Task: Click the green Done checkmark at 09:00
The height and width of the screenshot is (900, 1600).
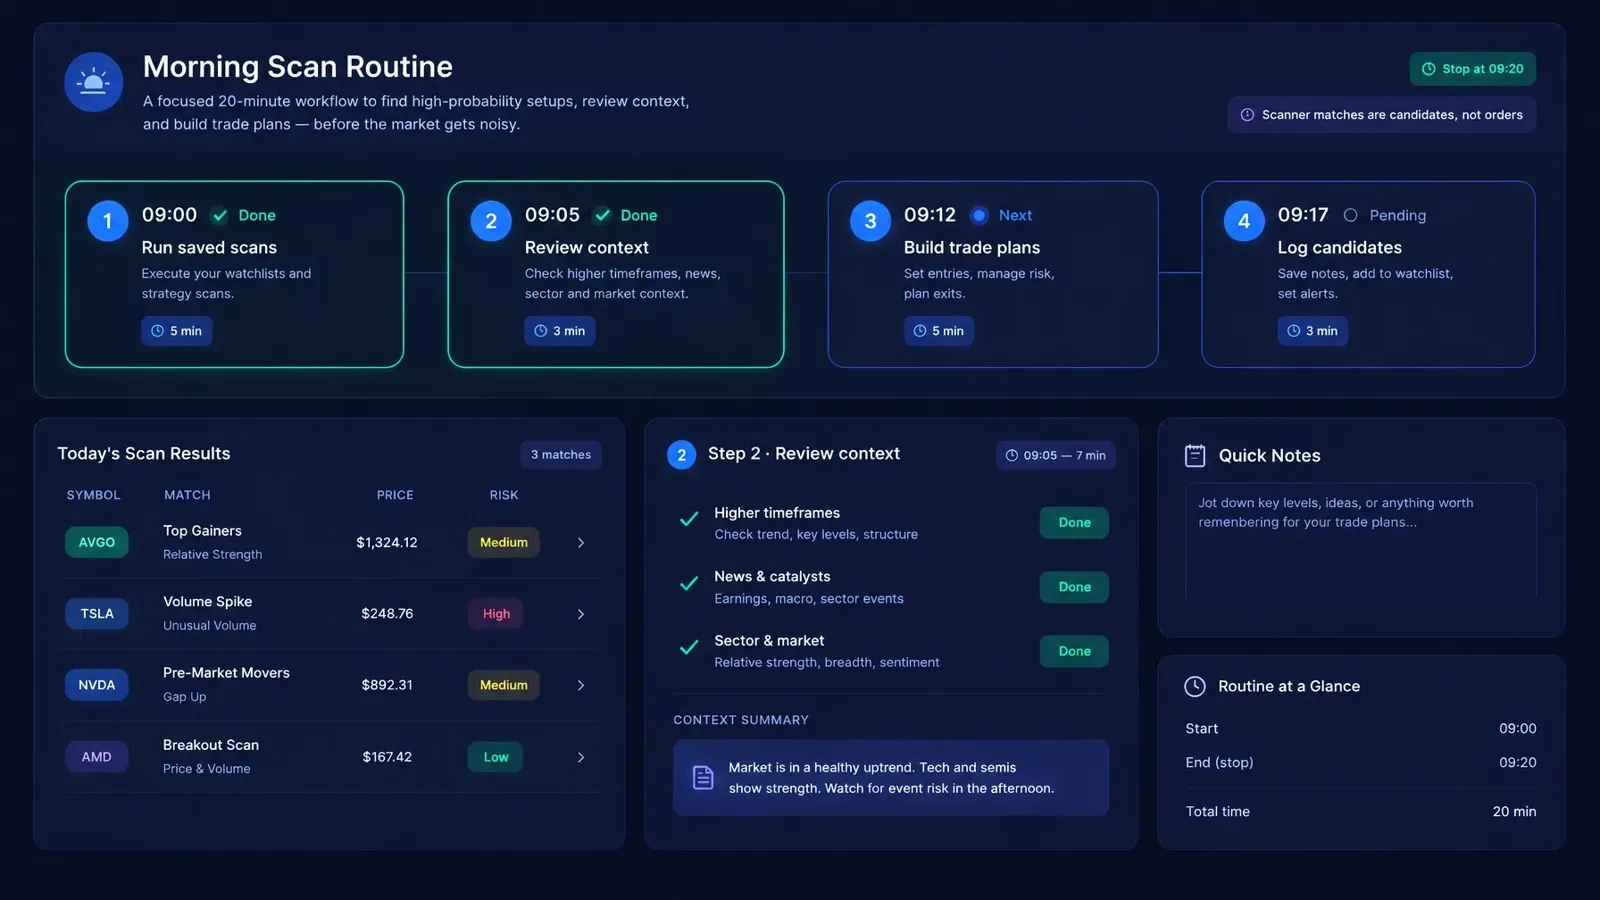Action: (219, 215)
